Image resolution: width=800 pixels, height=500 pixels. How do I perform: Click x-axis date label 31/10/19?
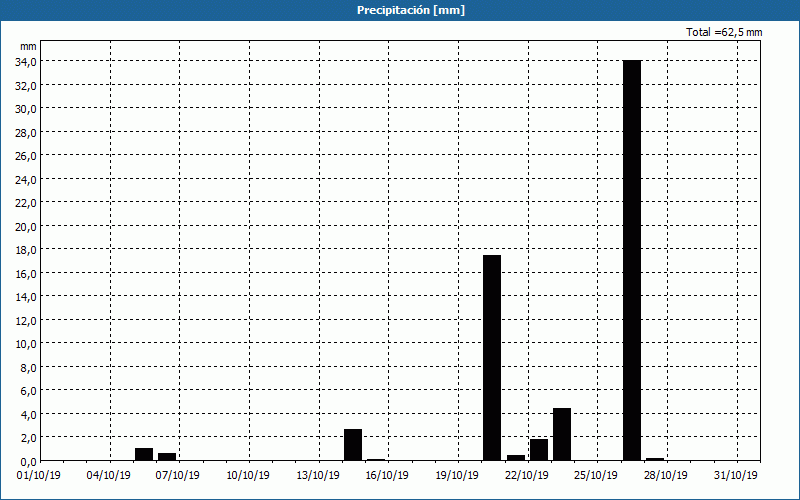[x=736, y=476]
